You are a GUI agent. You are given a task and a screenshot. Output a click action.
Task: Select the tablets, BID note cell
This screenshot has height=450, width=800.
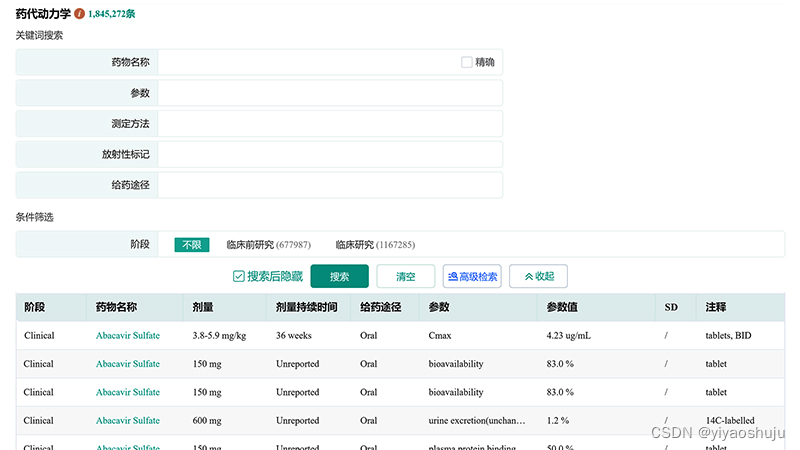[728, 336]
